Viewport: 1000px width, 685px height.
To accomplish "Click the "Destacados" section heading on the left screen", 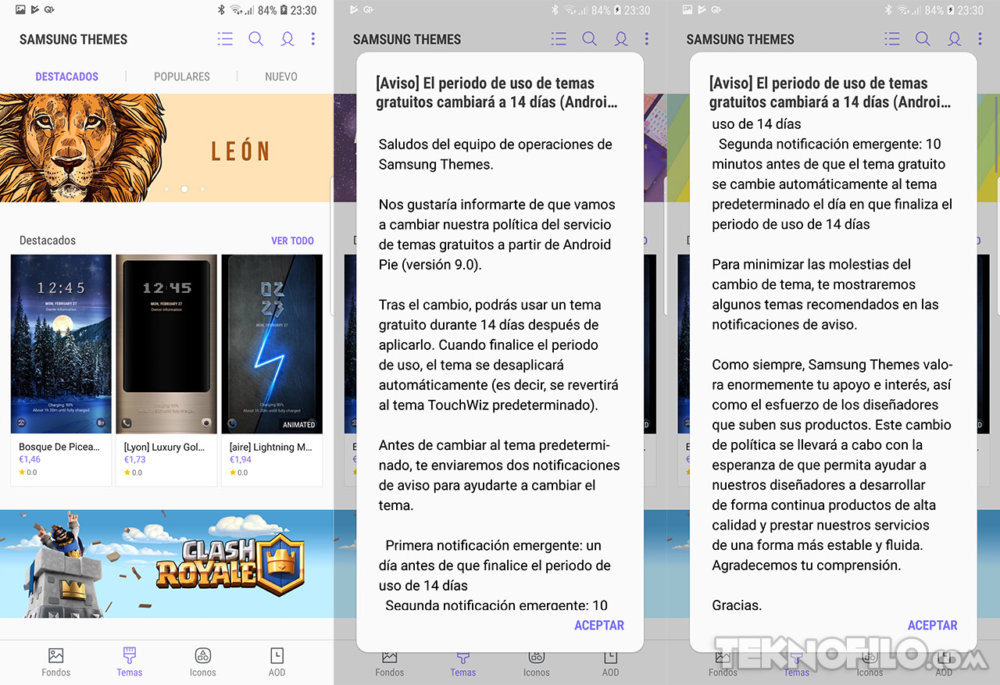I will pos(47,240).
